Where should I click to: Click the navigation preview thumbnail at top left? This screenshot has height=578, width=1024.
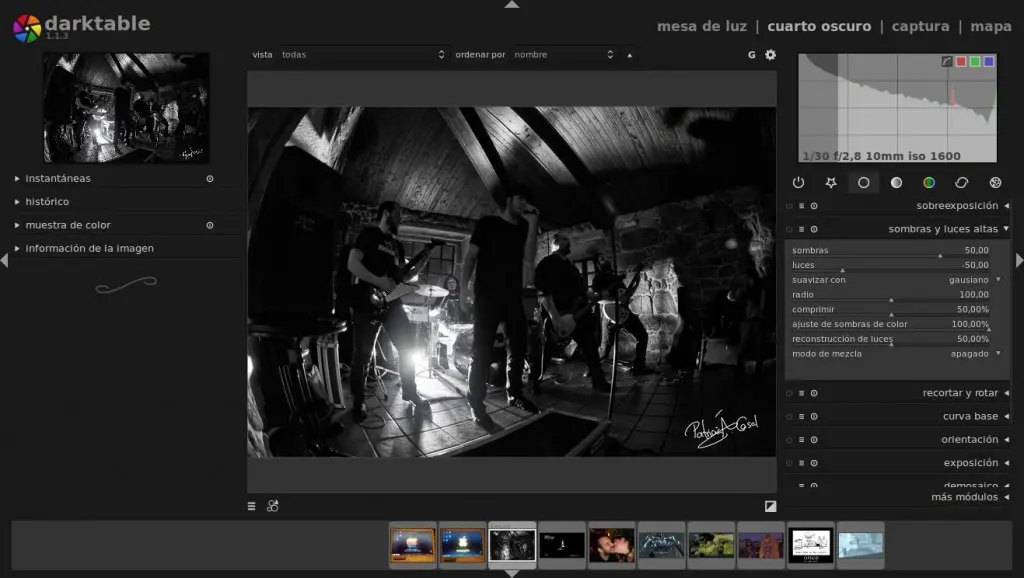coord(127,108)
